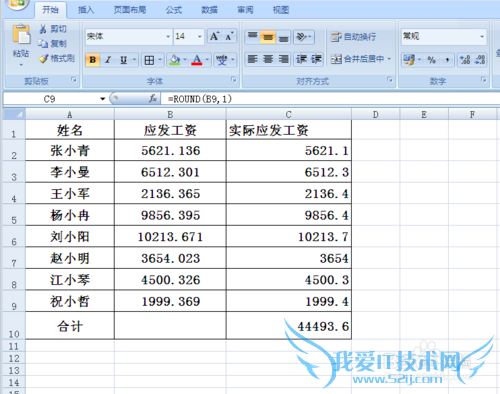Set top vertical alignment
Viewport: 500px width, 394px height.
pyautogui.click(x=252, y=37)
